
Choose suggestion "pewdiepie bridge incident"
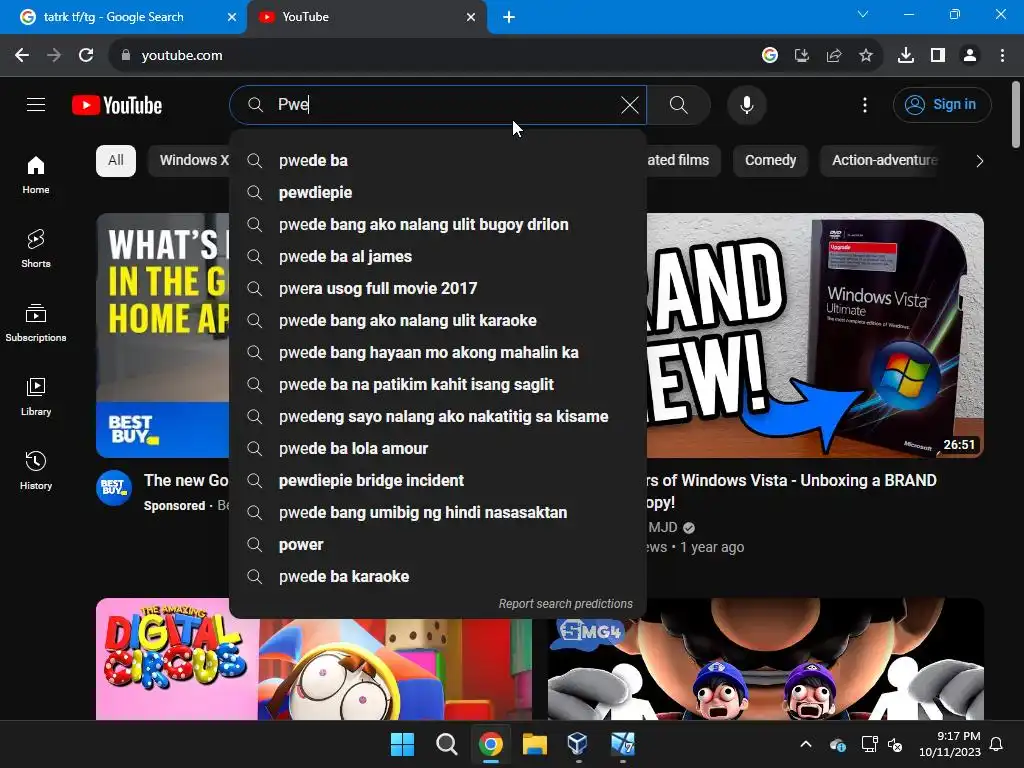pyautogui.click(x=438, y=481)
